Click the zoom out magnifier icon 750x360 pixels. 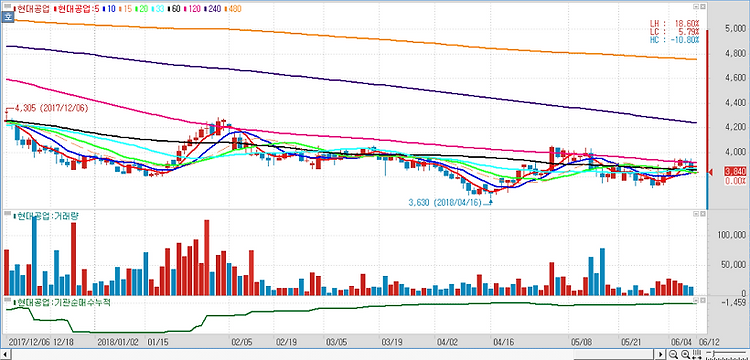[x=674, y=355]
